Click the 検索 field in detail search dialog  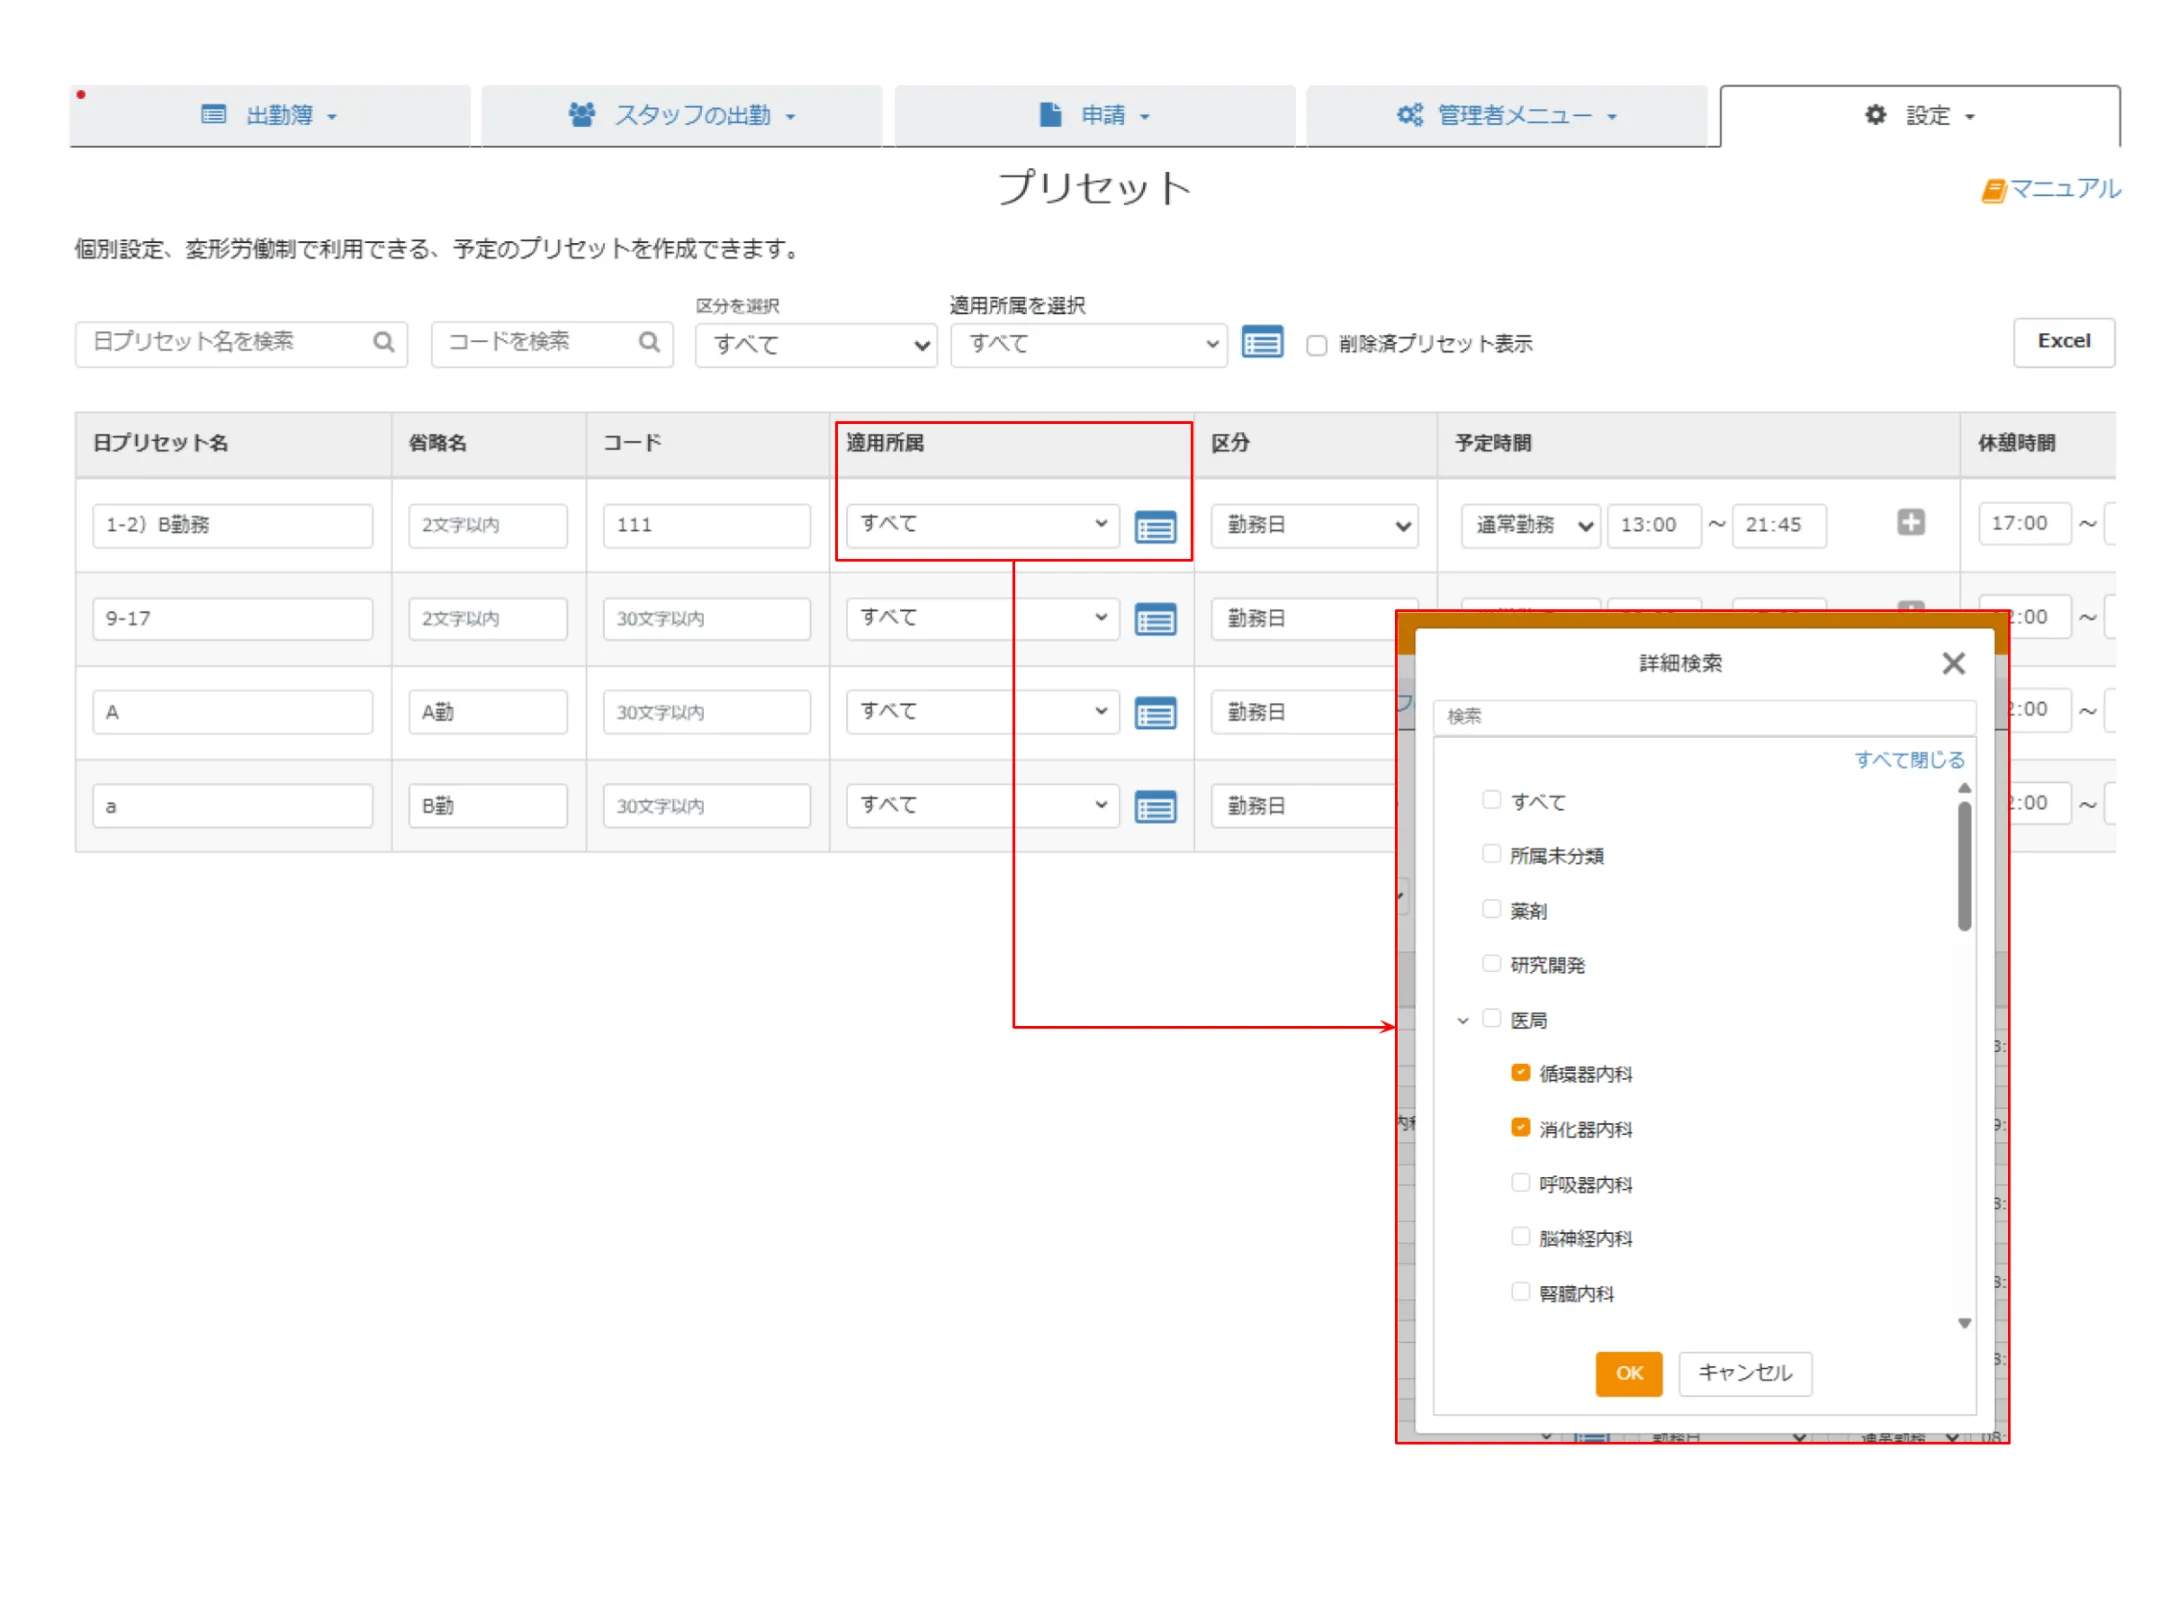coord(1703,716)
